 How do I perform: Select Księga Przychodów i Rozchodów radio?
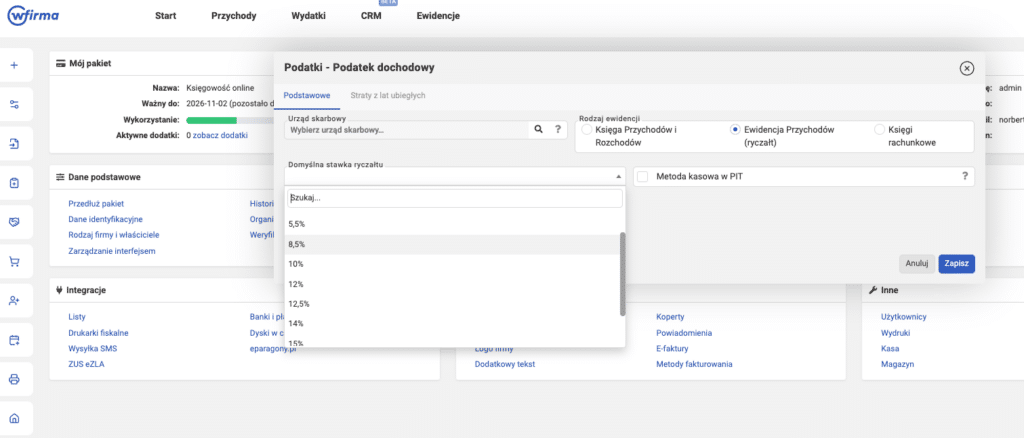[x=587, y=130]
